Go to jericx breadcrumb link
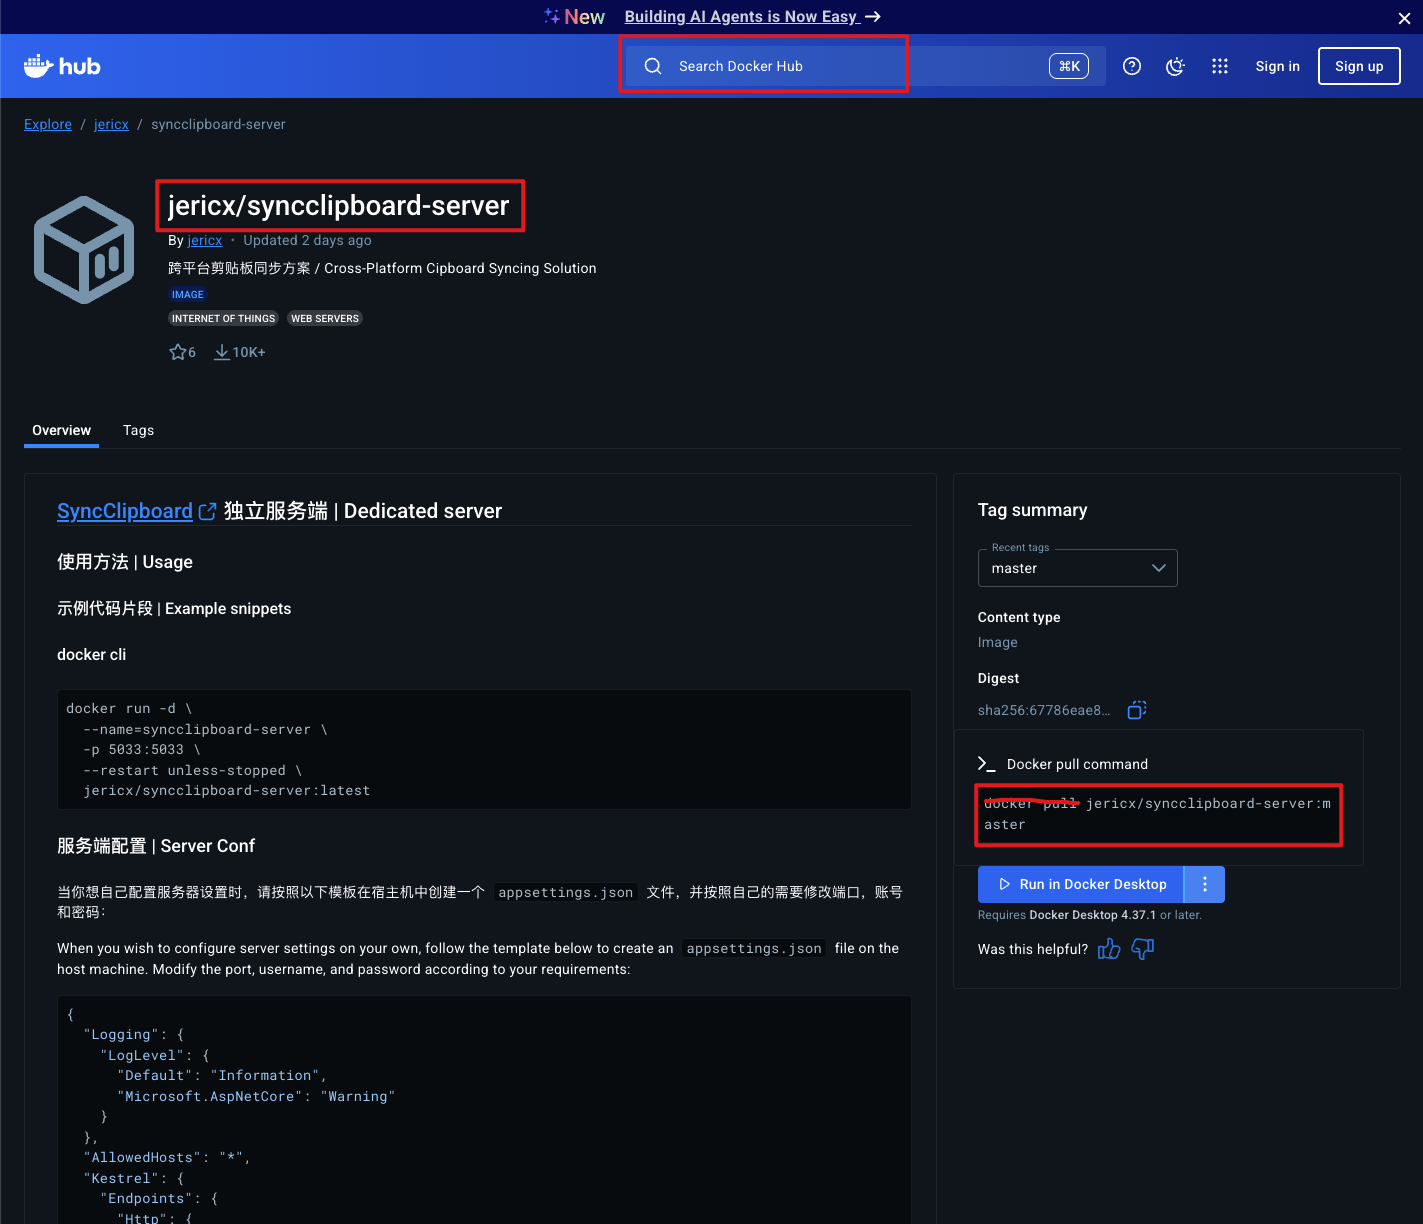This screenshot has height=1224, width=1423. [111, 124]
